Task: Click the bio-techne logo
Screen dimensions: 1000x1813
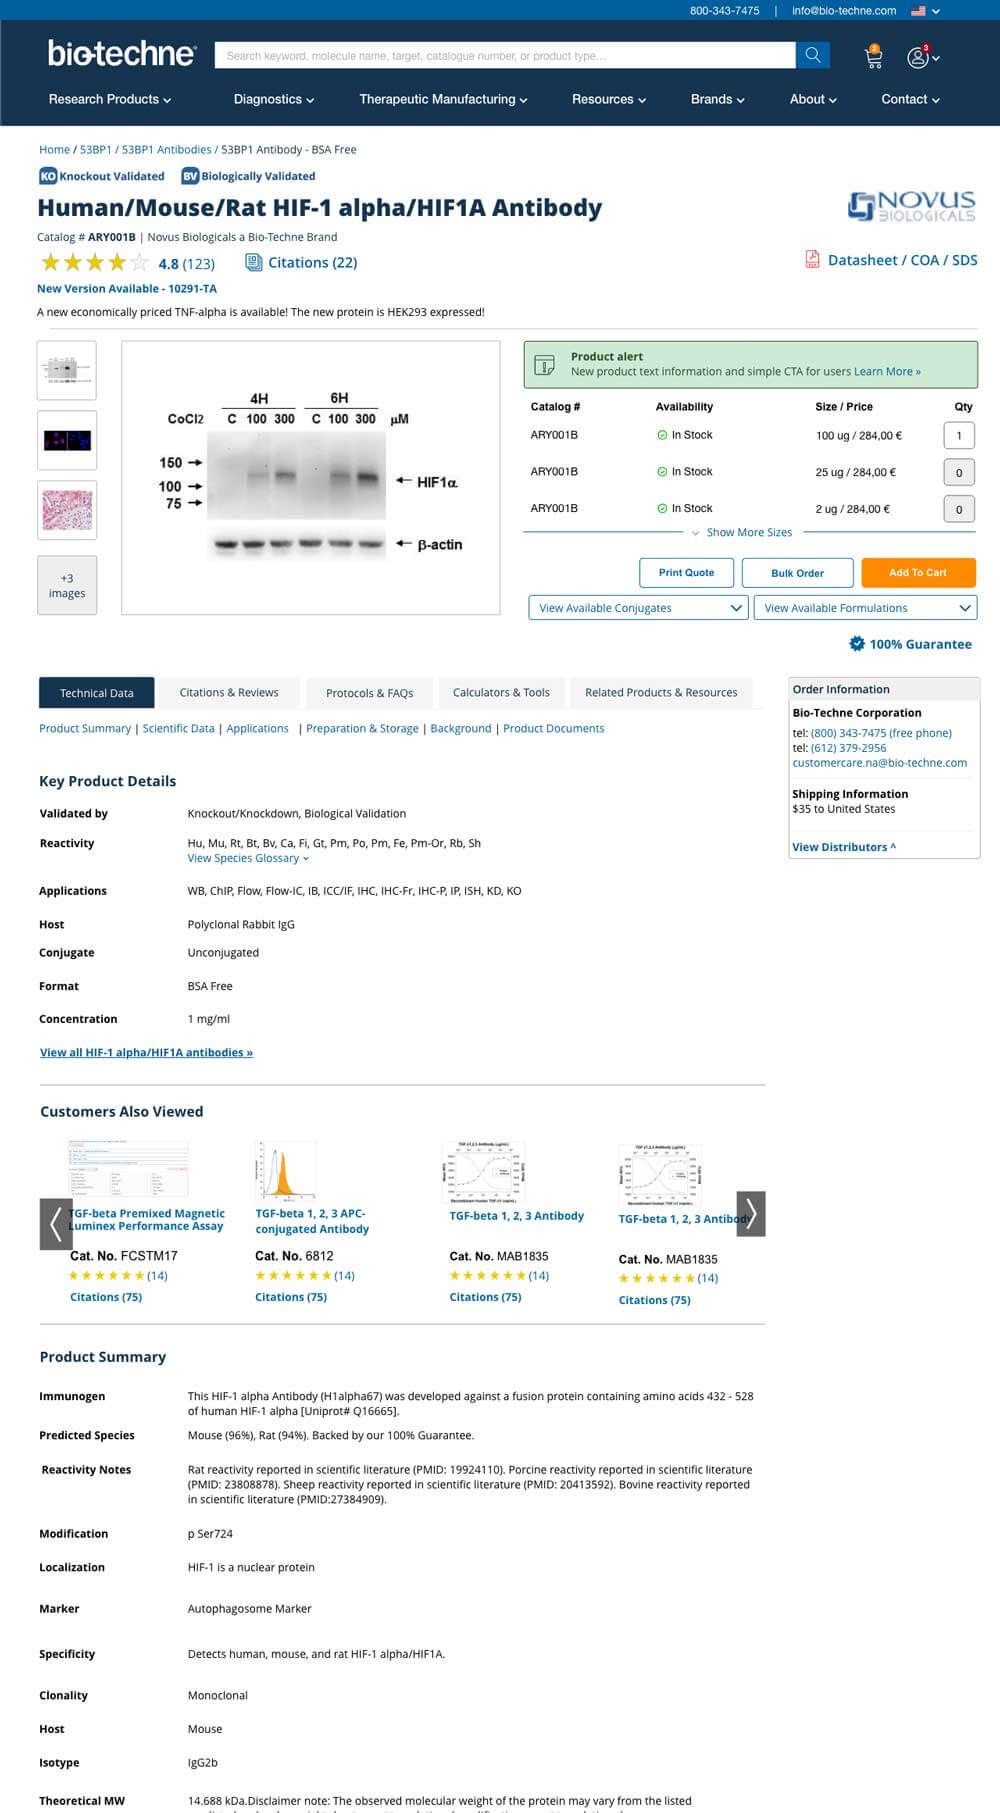Action: (x=122, y=53)
